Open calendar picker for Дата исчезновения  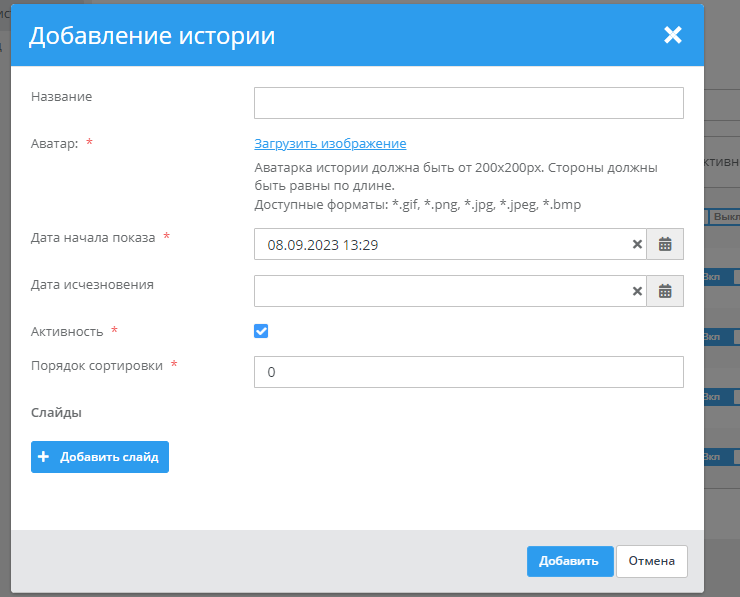pyautogui.click(x=665, y=291)
